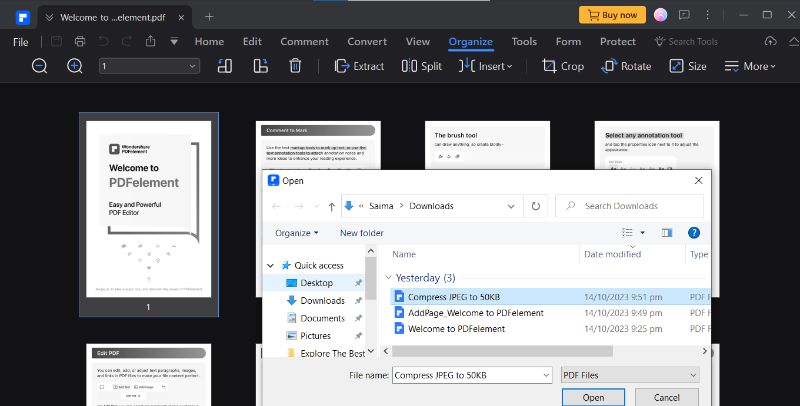Select Documents in navigation pane

point(322,318)
